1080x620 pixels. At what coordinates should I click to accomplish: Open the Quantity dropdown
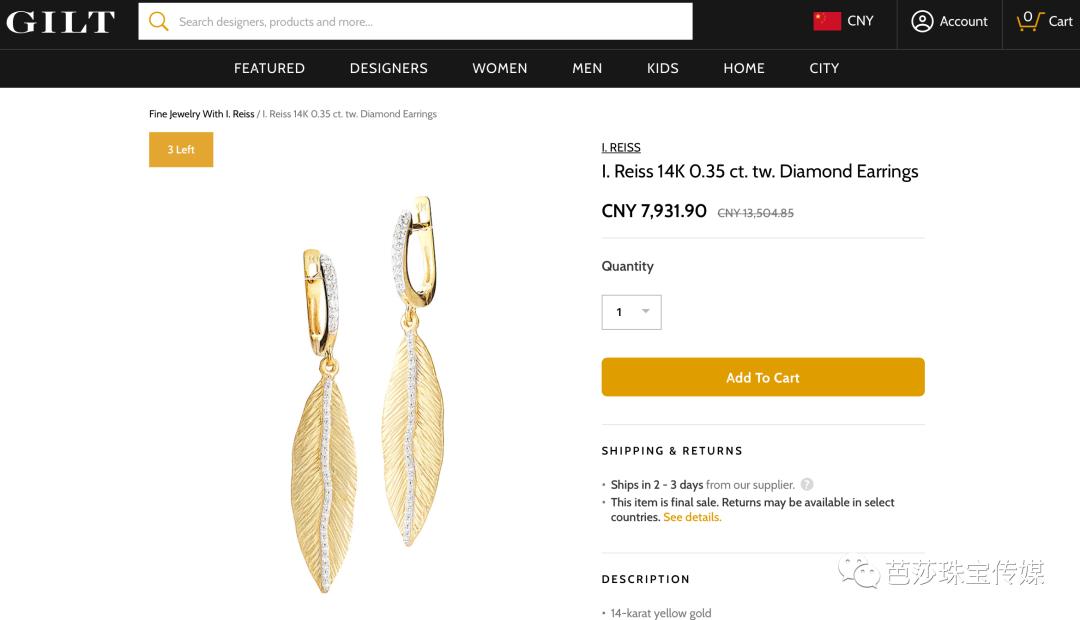[x=631, y=312]
